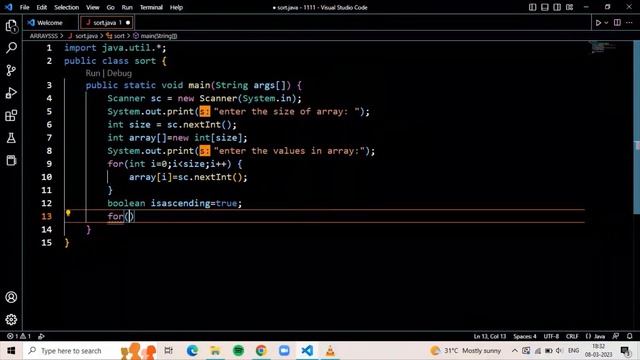Open the Terminal menu
Image resolution: width=640 pixels, height=360 pixels.
tap(151, 7)
